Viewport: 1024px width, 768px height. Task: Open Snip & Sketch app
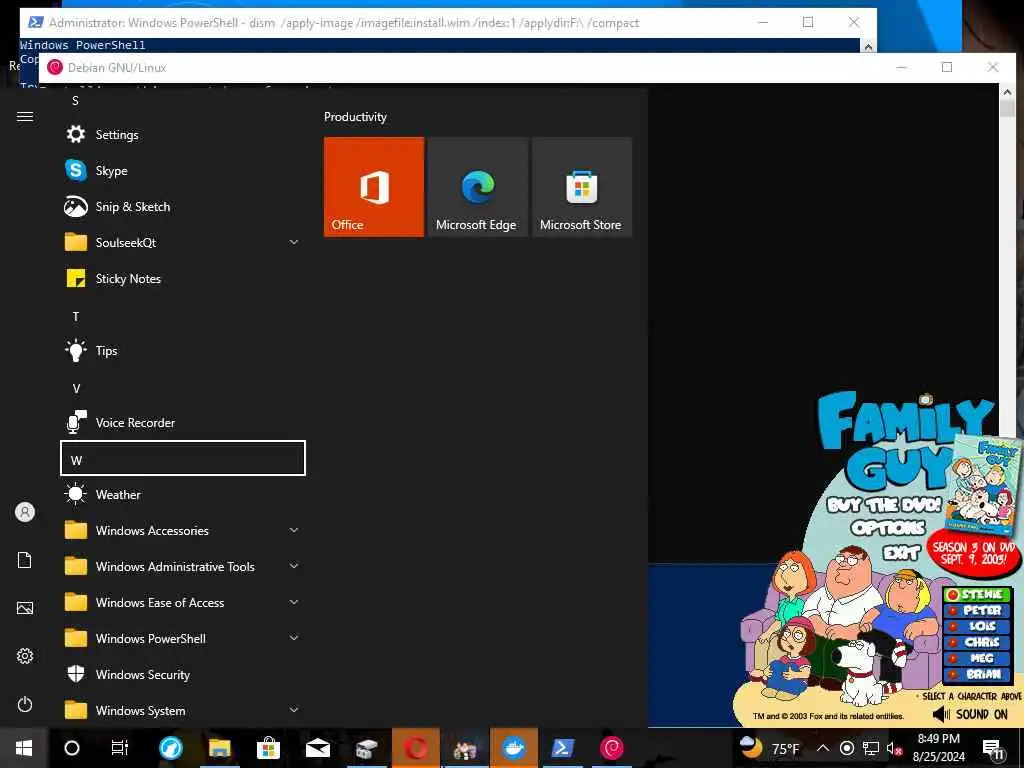(183, 206)
